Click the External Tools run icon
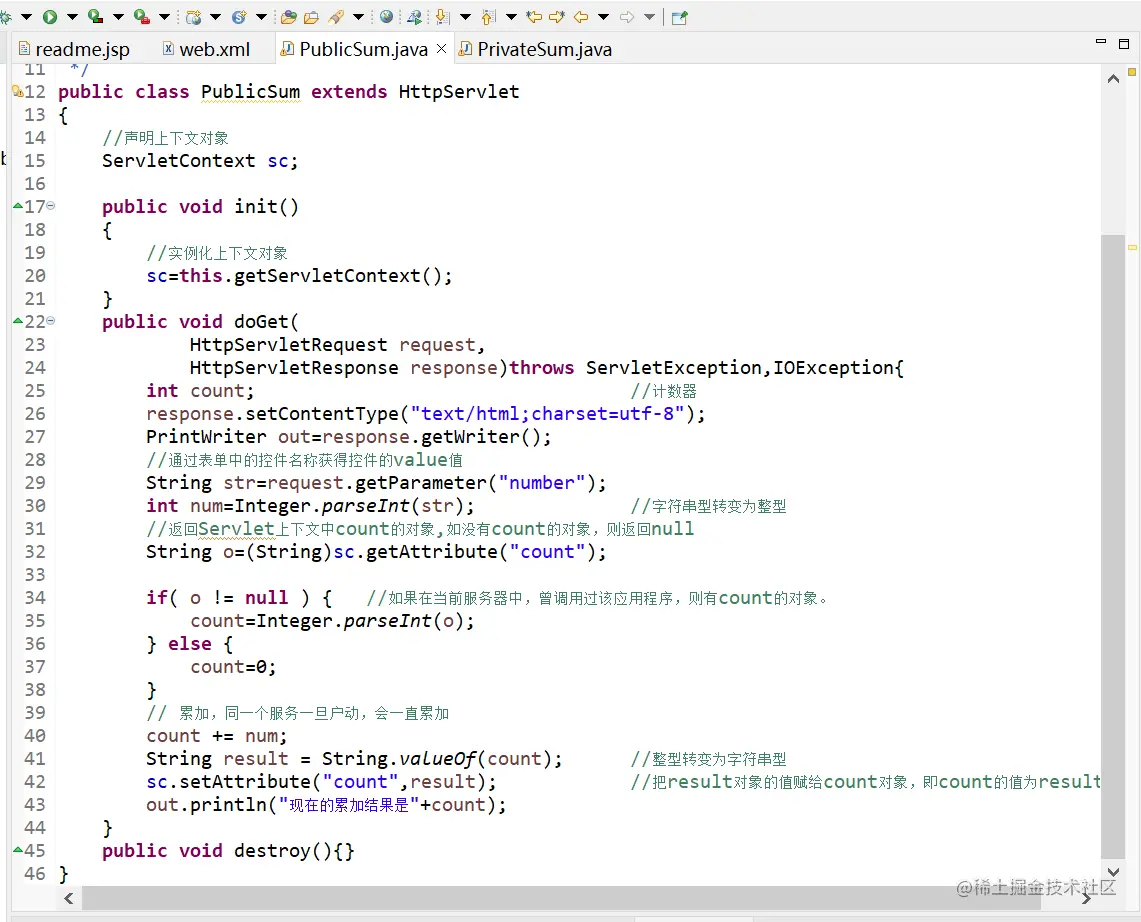The width and height of the screenshot is (1141, 922). coord(142,17)
